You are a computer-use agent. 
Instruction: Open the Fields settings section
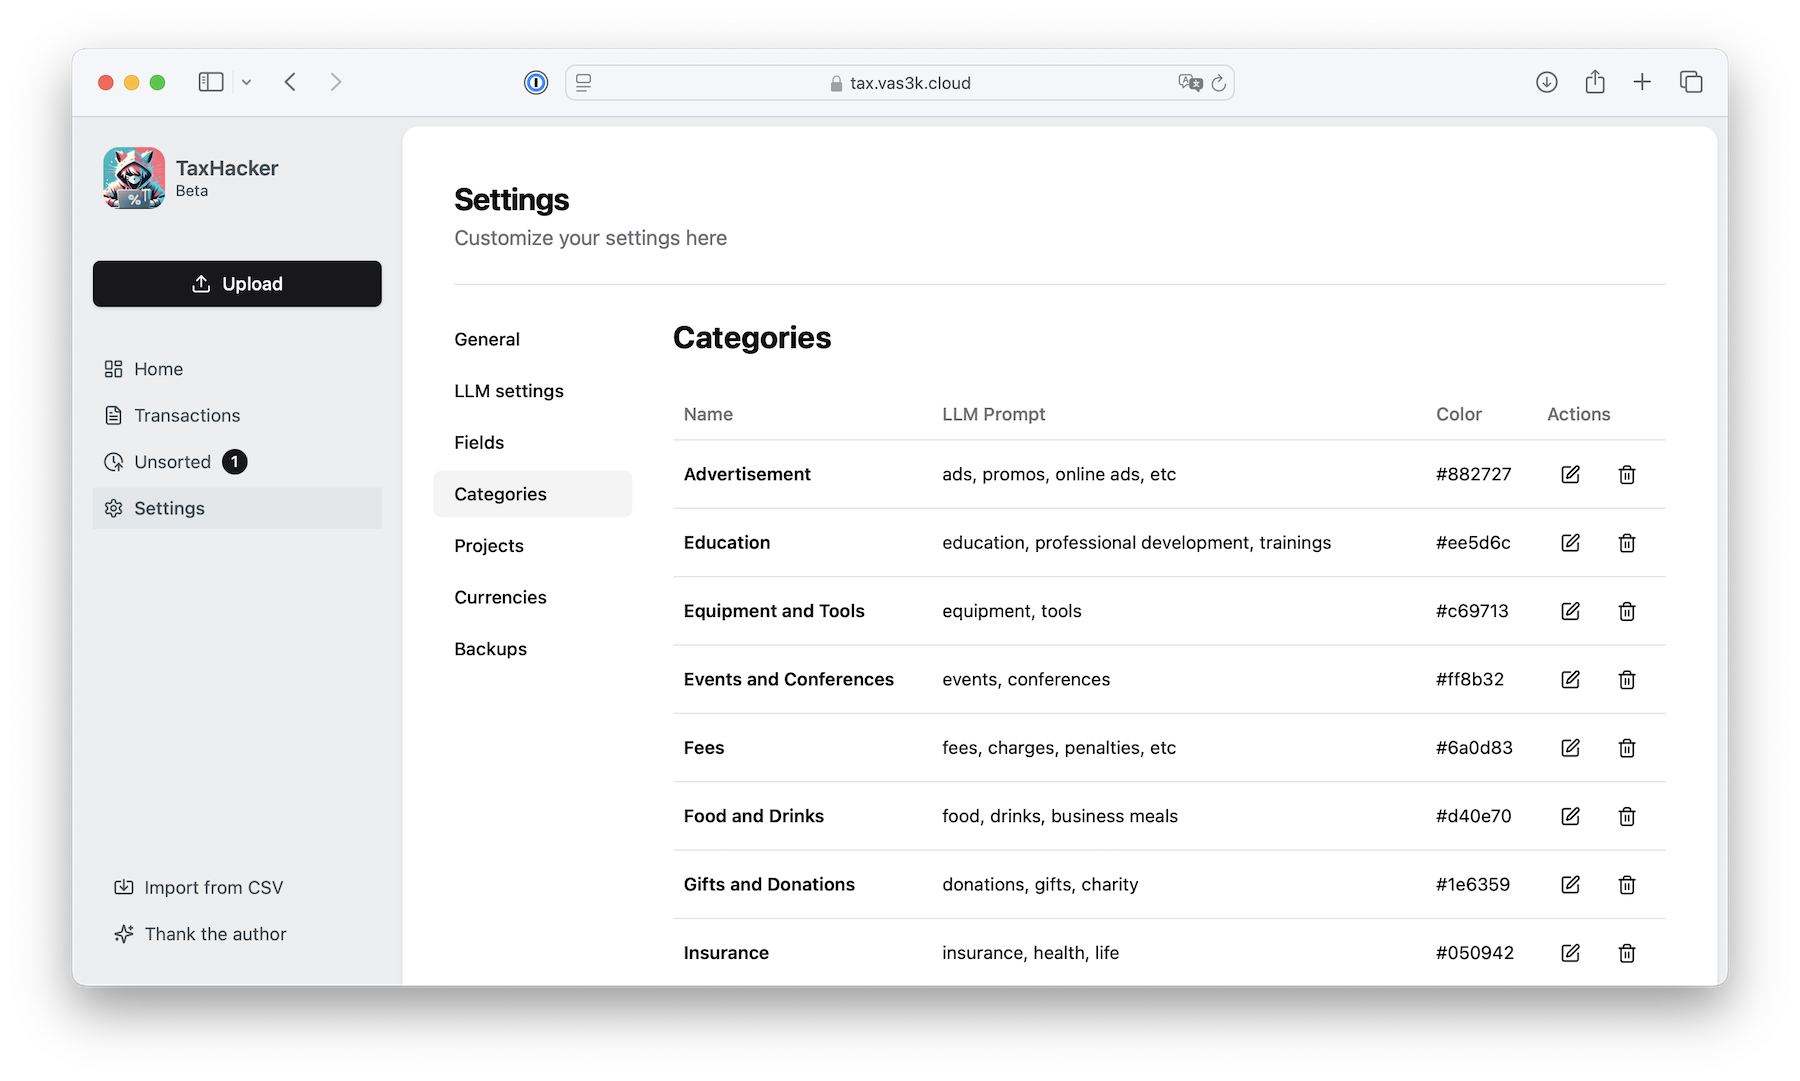tap(533, 442)
